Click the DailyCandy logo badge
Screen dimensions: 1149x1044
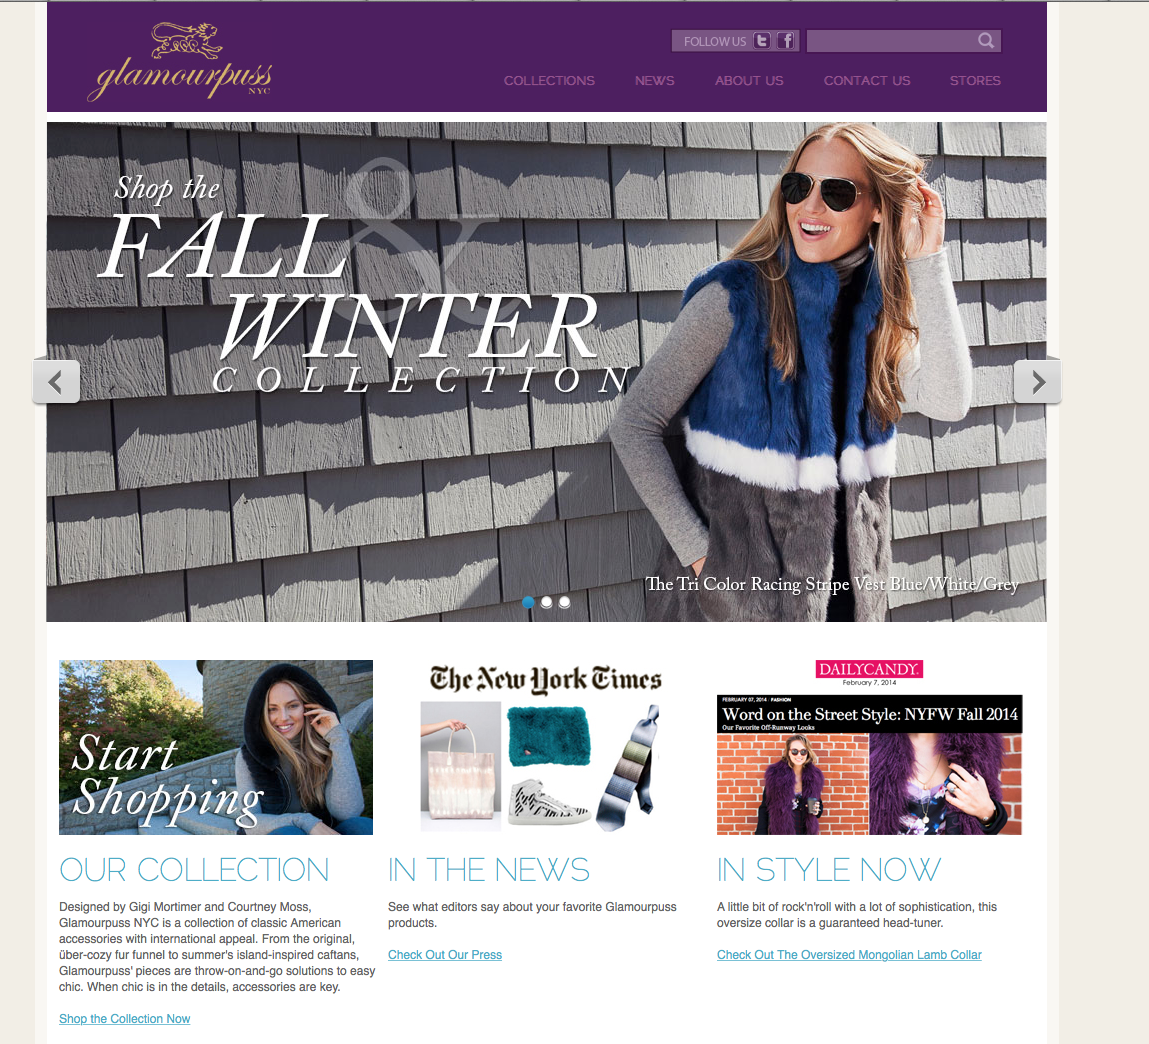tap(869, 669)
